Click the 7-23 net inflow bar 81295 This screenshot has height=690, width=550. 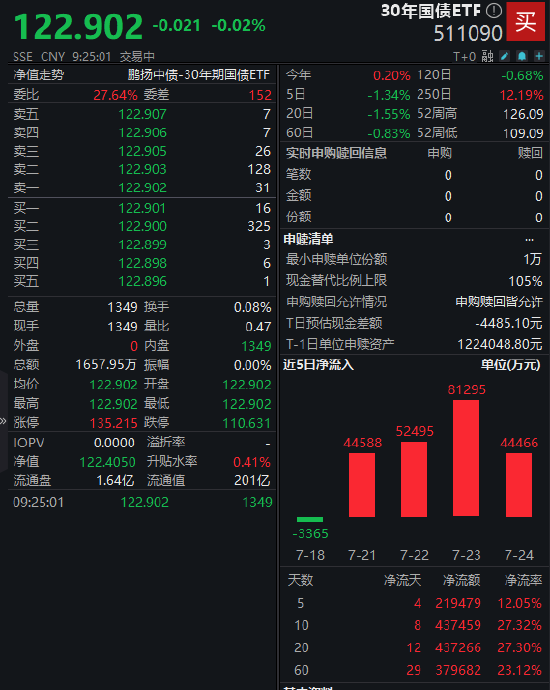466,458
